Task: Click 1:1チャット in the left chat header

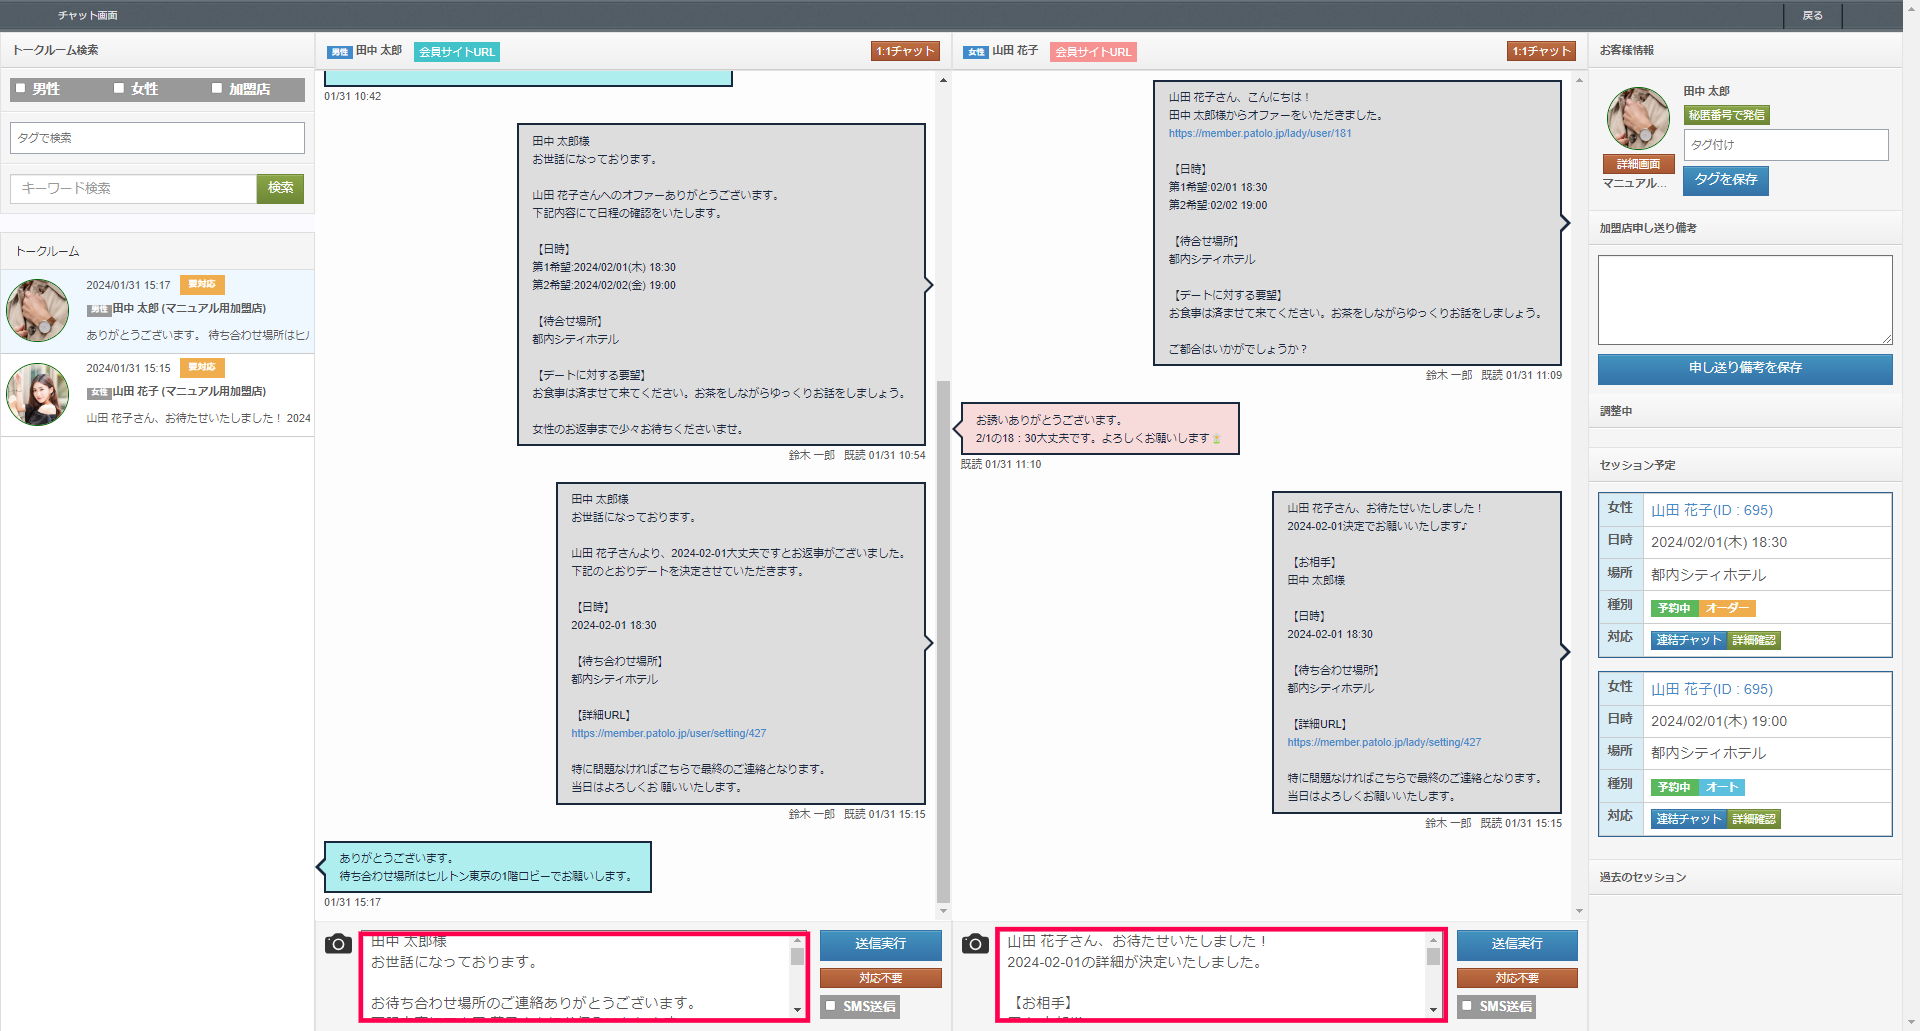Action: tap(905, 51)
